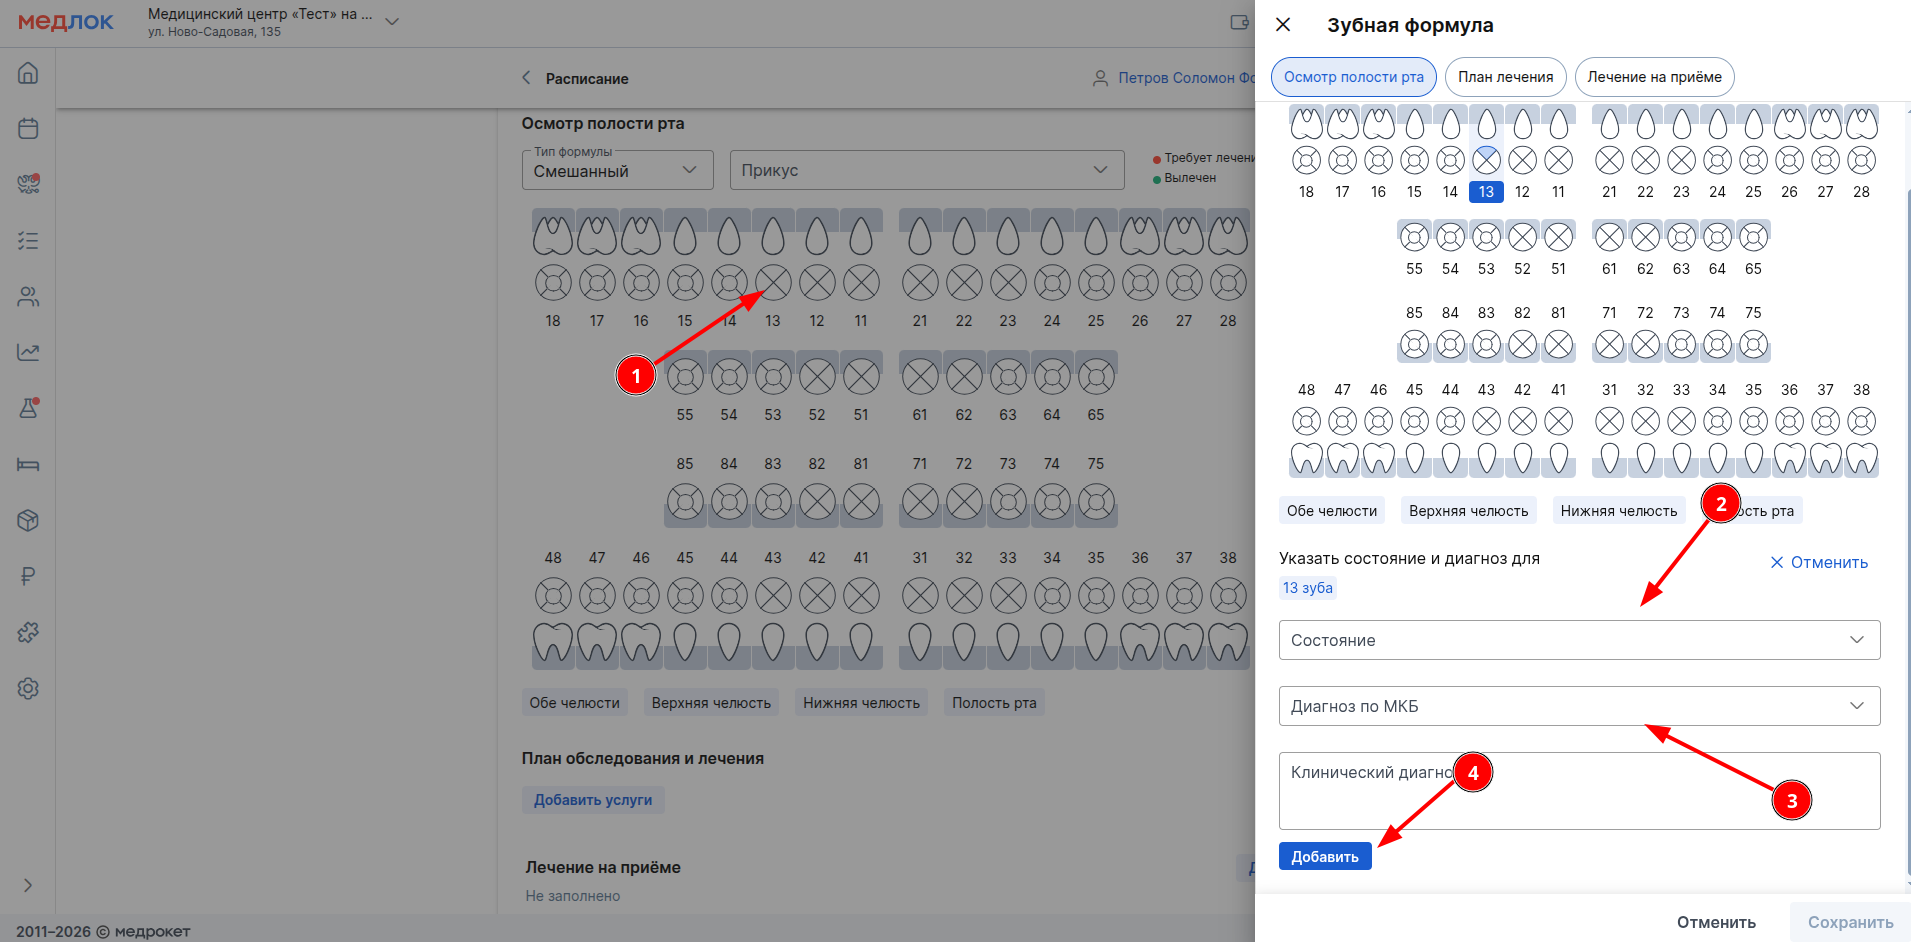Viewport: 1911px width, 942px height.
Task: Open the patients (people) sidebar icon
Action: point(28,297)
